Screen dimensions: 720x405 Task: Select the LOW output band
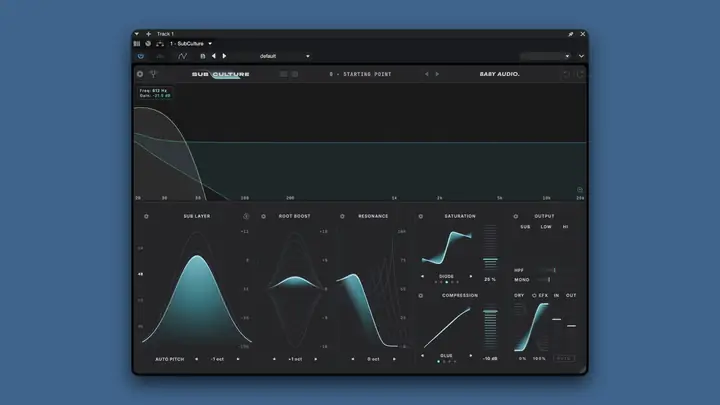click(x=546, y=227)
